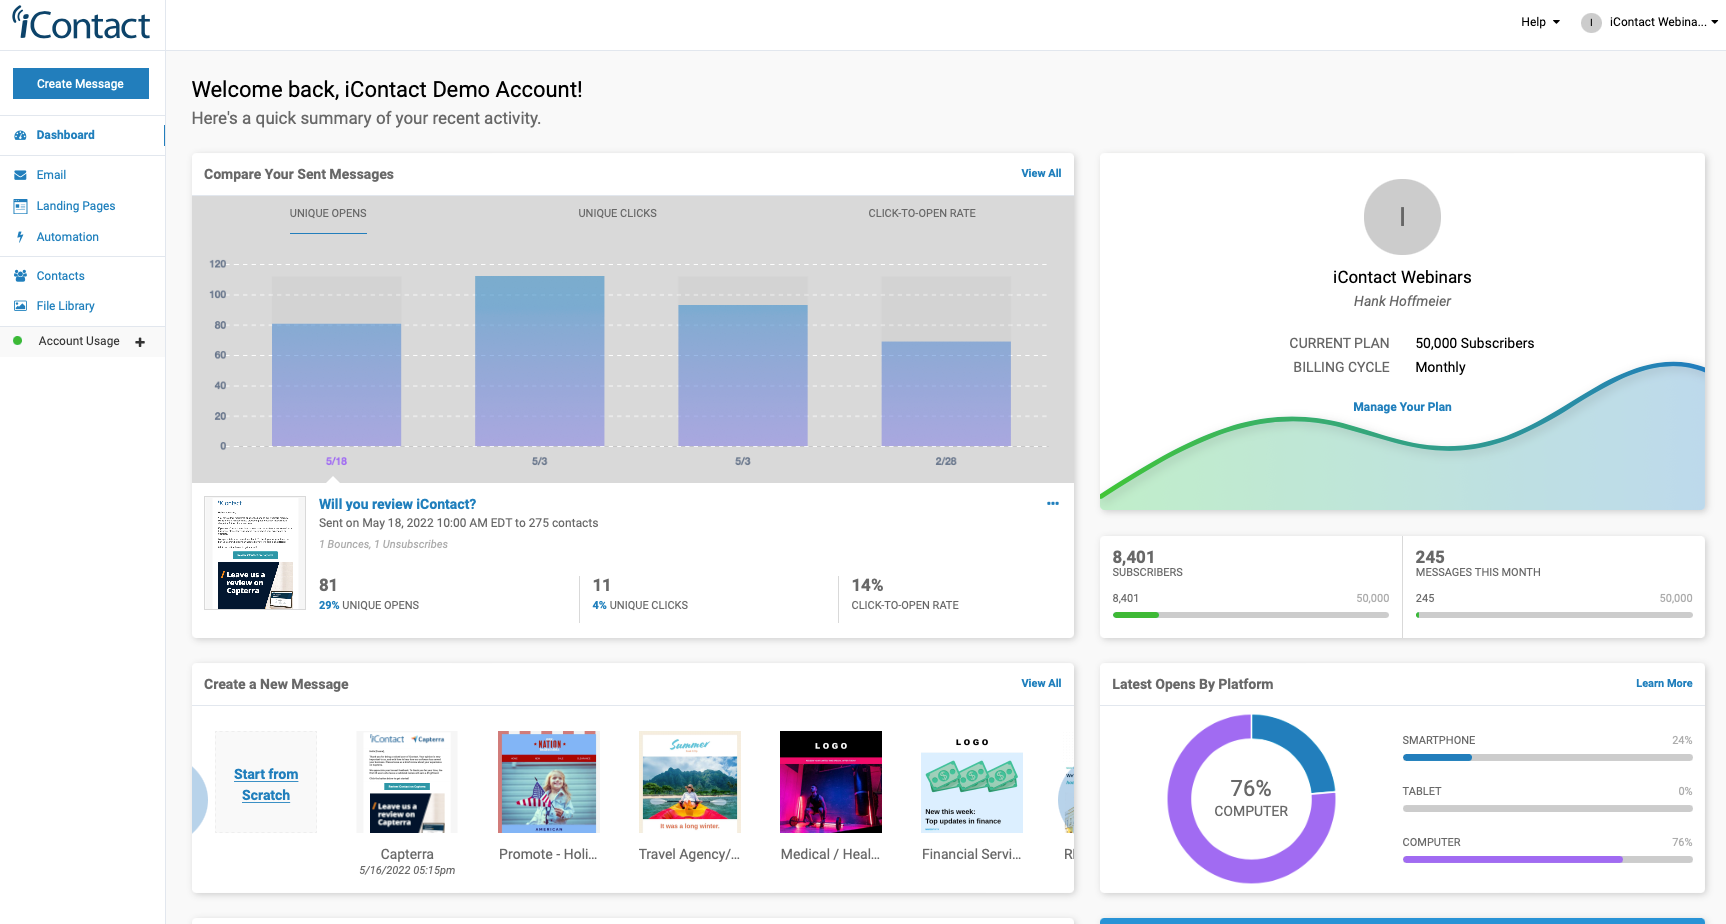Open the Account Usage status indicator

(18, 341)
